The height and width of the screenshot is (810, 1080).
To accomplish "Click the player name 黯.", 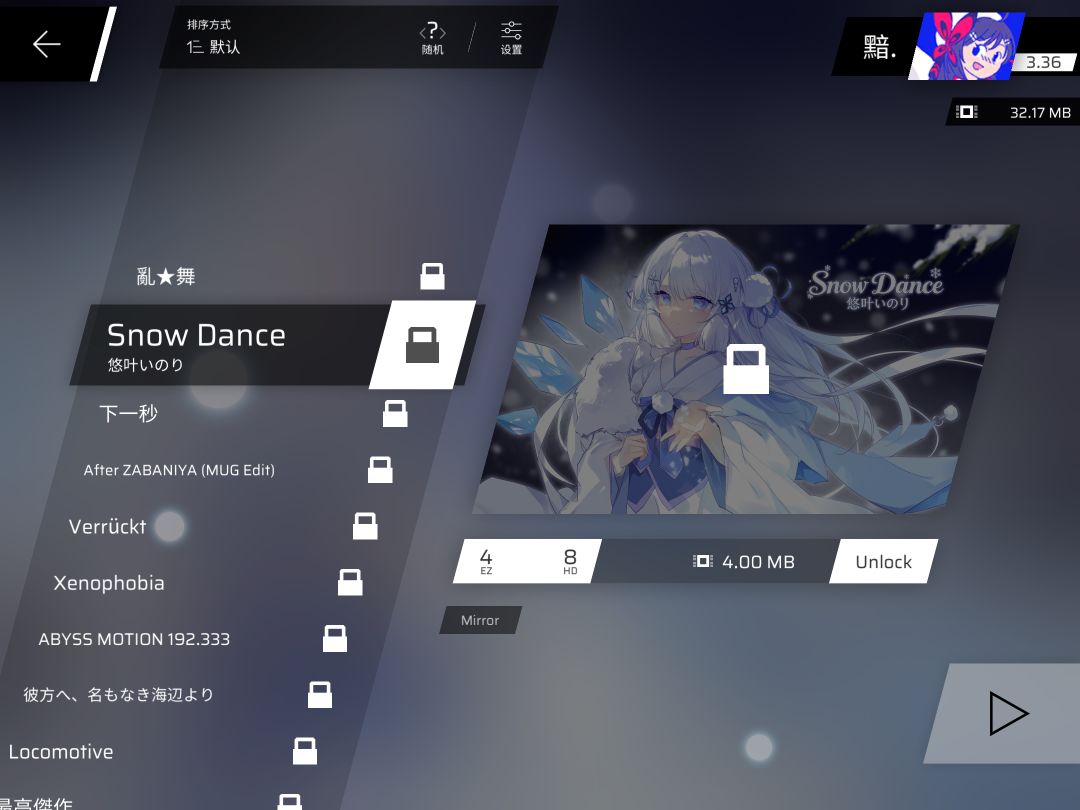I will 880,47.
